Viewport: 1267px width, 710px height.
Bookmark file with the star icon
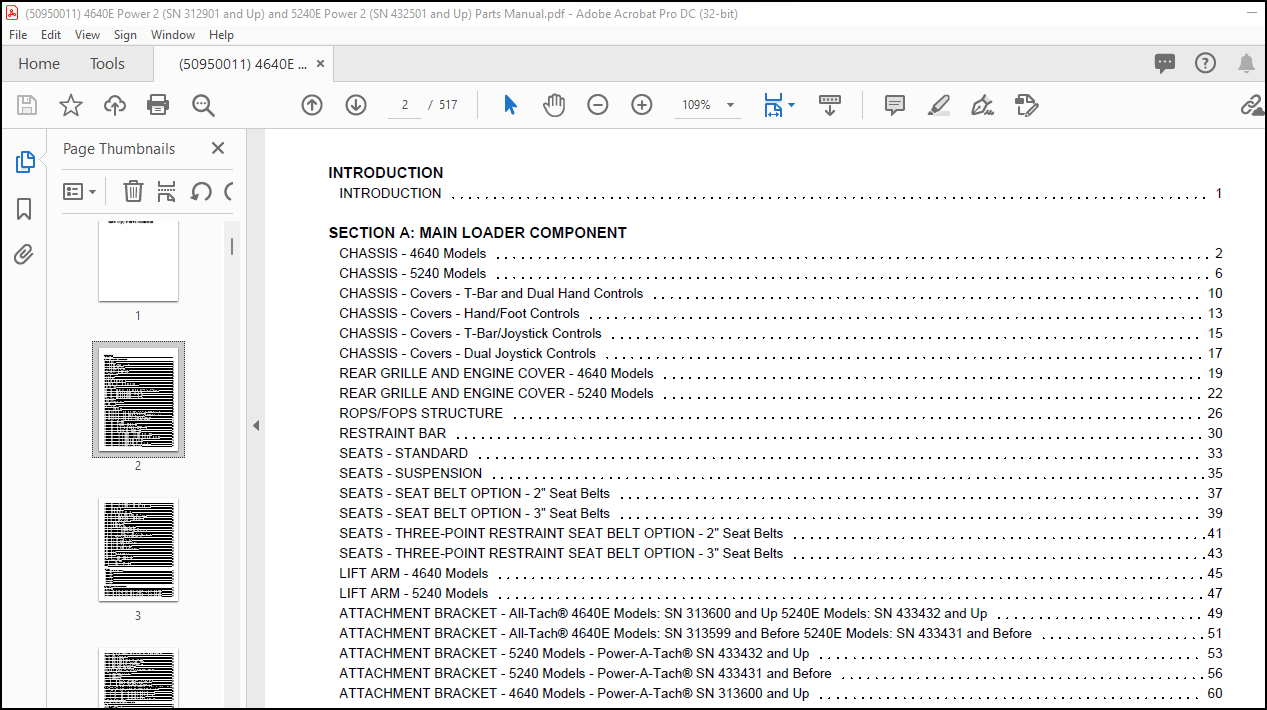click(71, 105)
